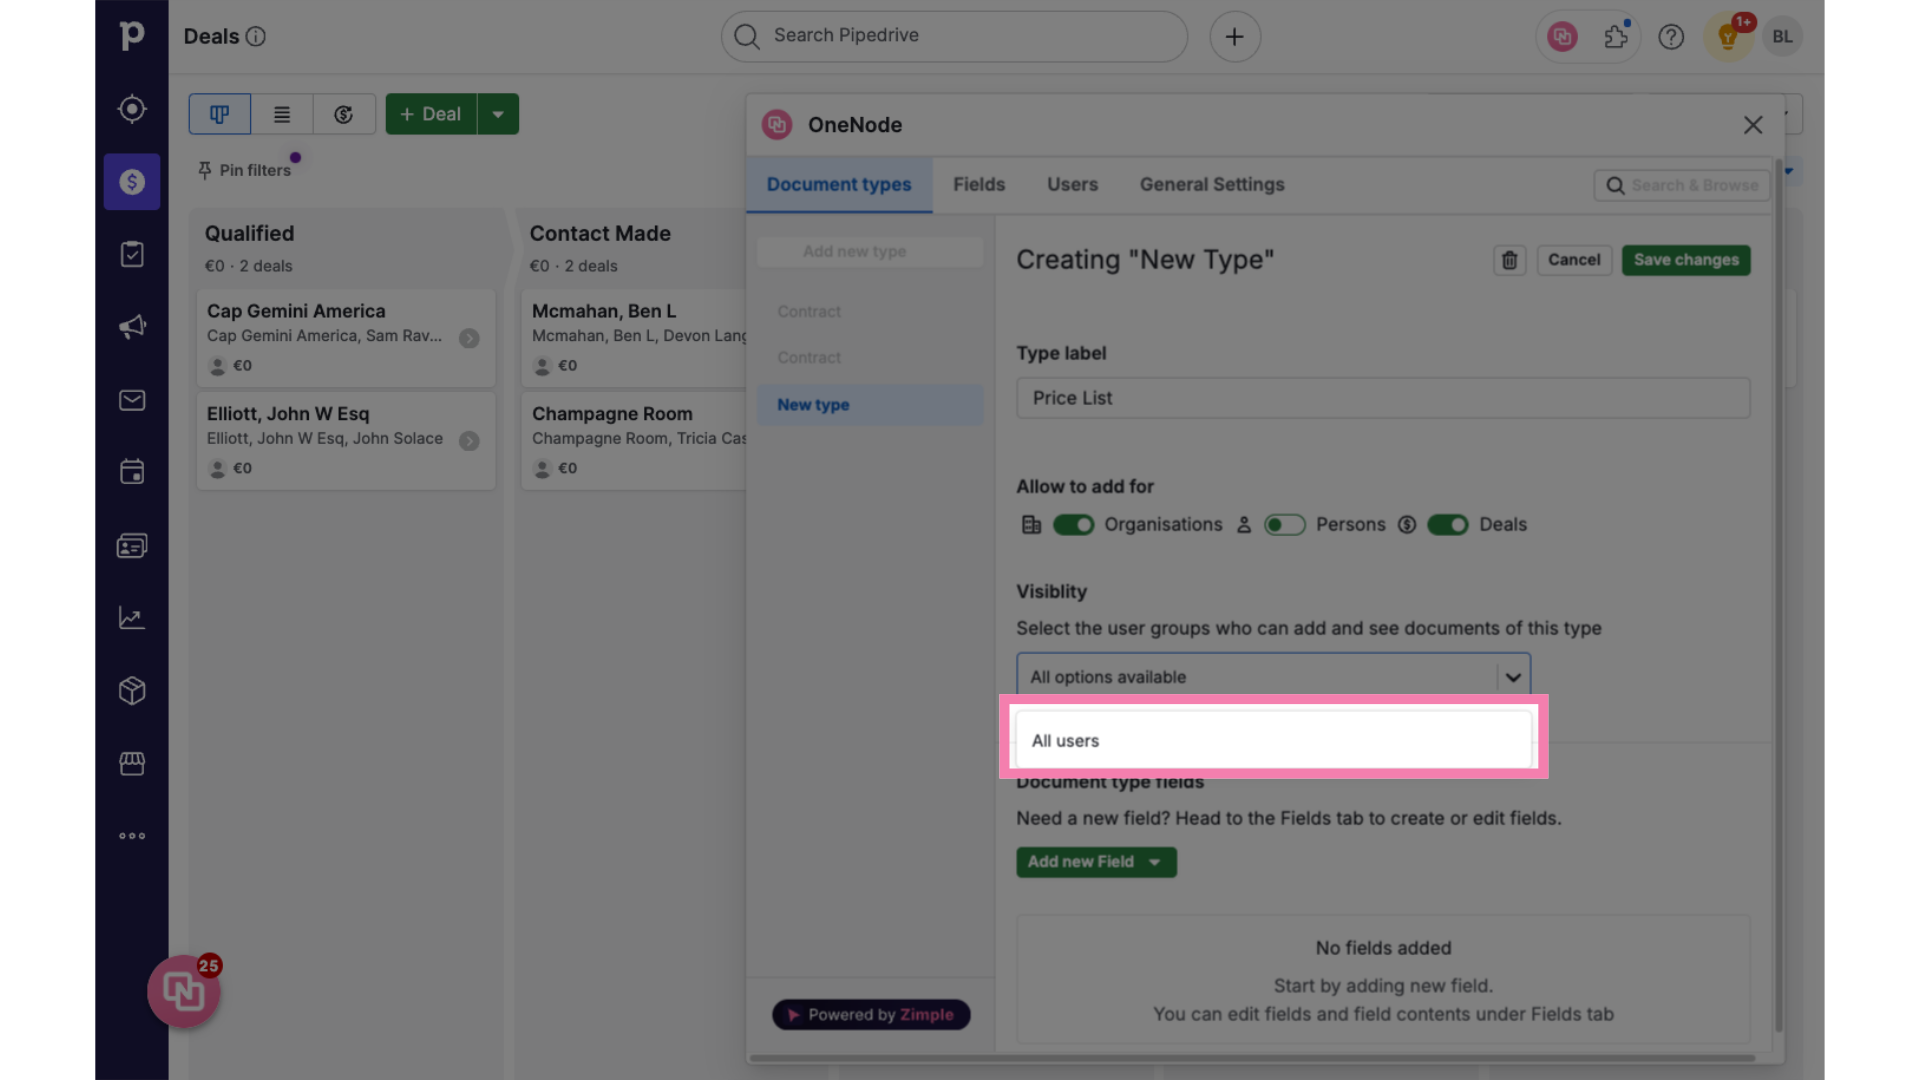Image resolution: width=1920 pixels, height=1080 pixels.
Task: Click the help question mark icon
Action: pos(1672,37)
